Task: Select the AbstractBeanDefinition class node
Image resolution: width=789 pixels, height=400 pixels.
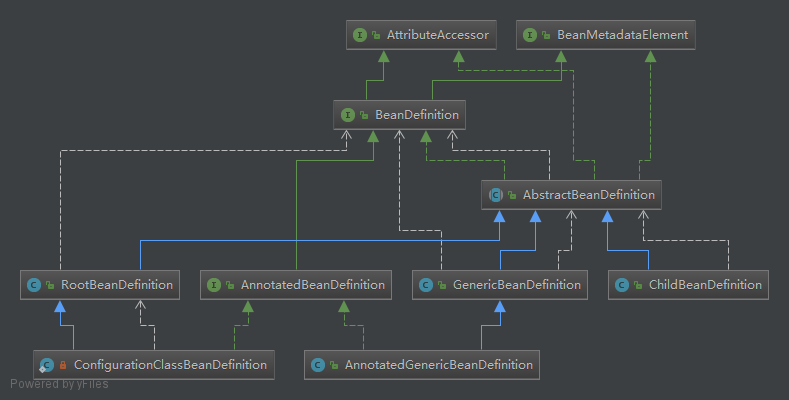Action: pos(571,195)
